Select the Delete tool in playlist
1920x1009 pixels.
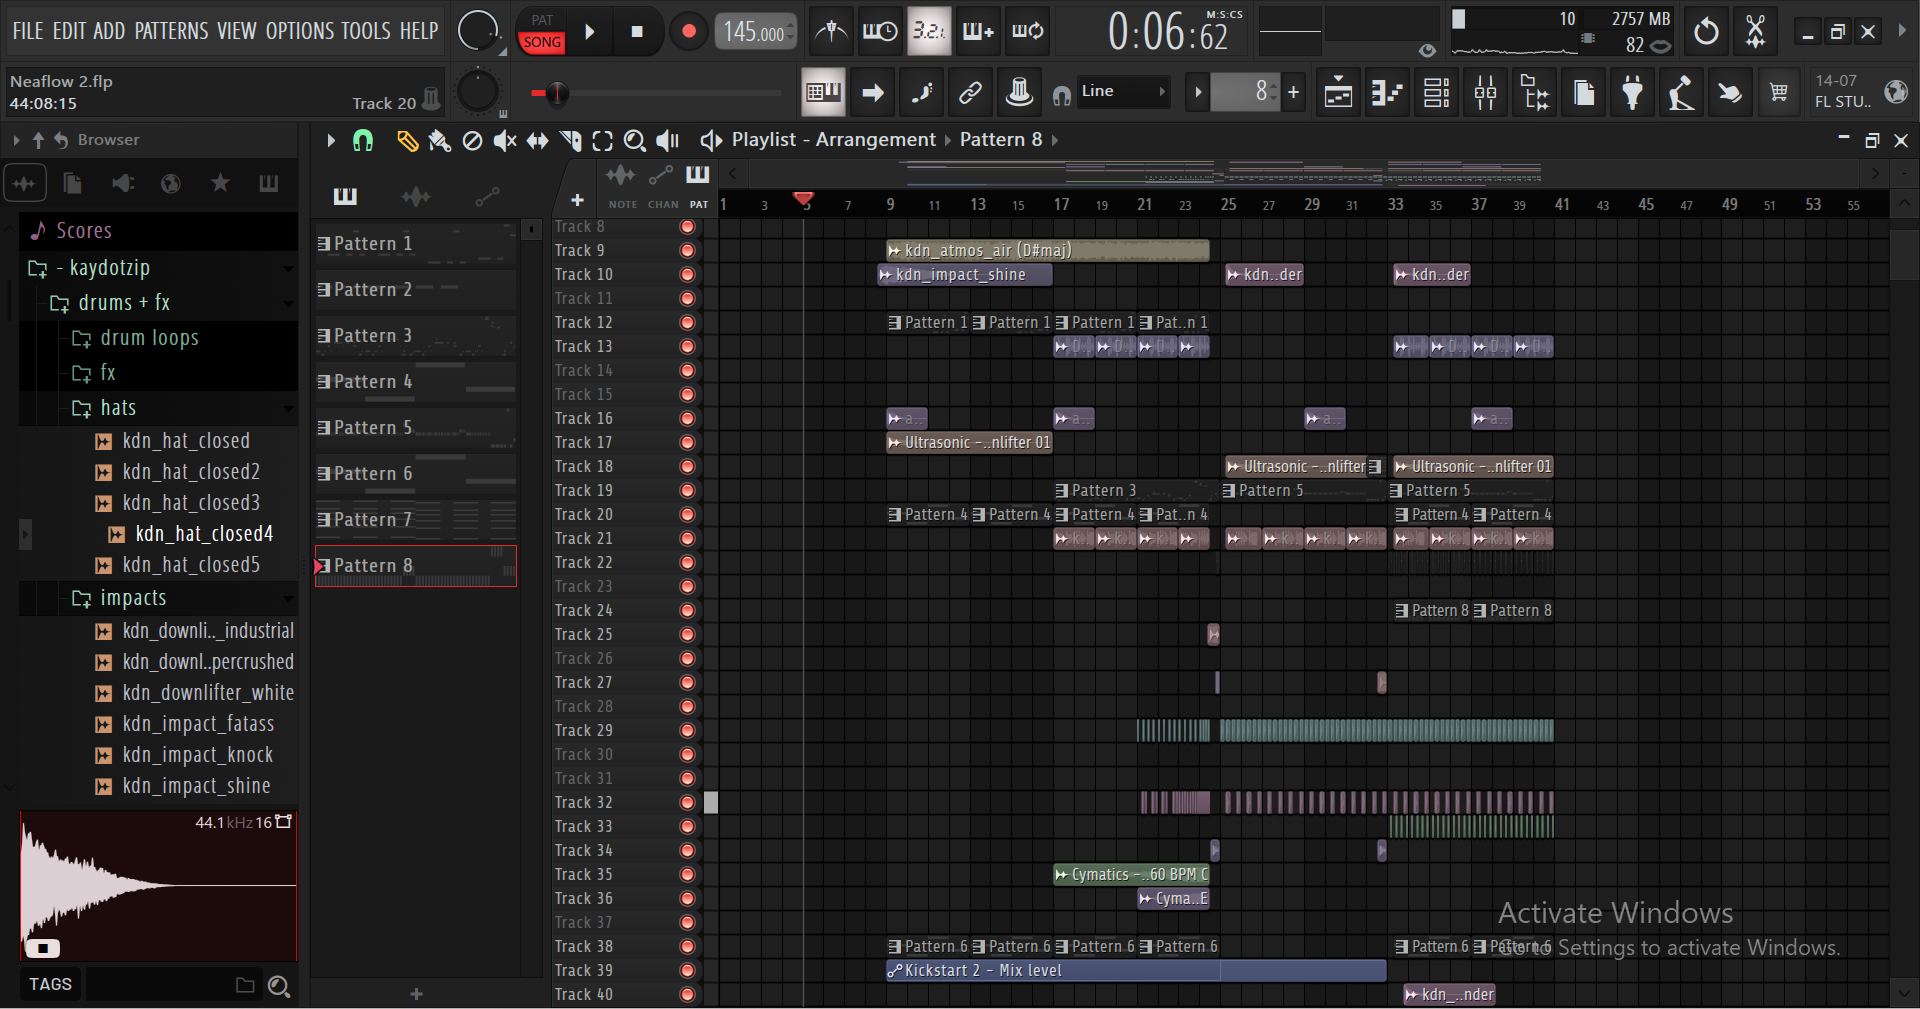pos(472,141)
